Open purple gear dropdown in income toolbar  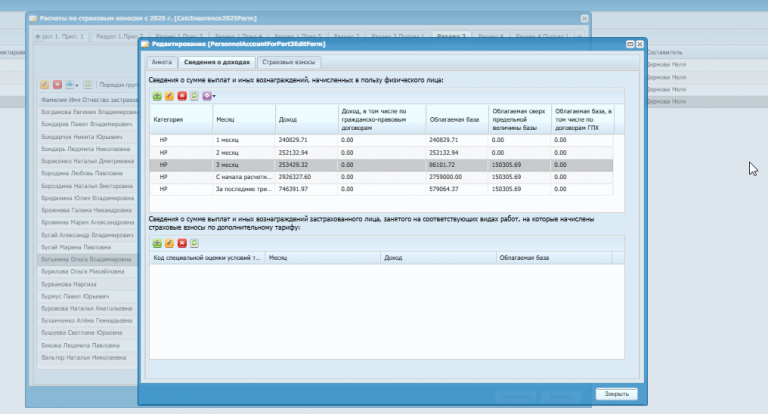click(x=209, y=96)
